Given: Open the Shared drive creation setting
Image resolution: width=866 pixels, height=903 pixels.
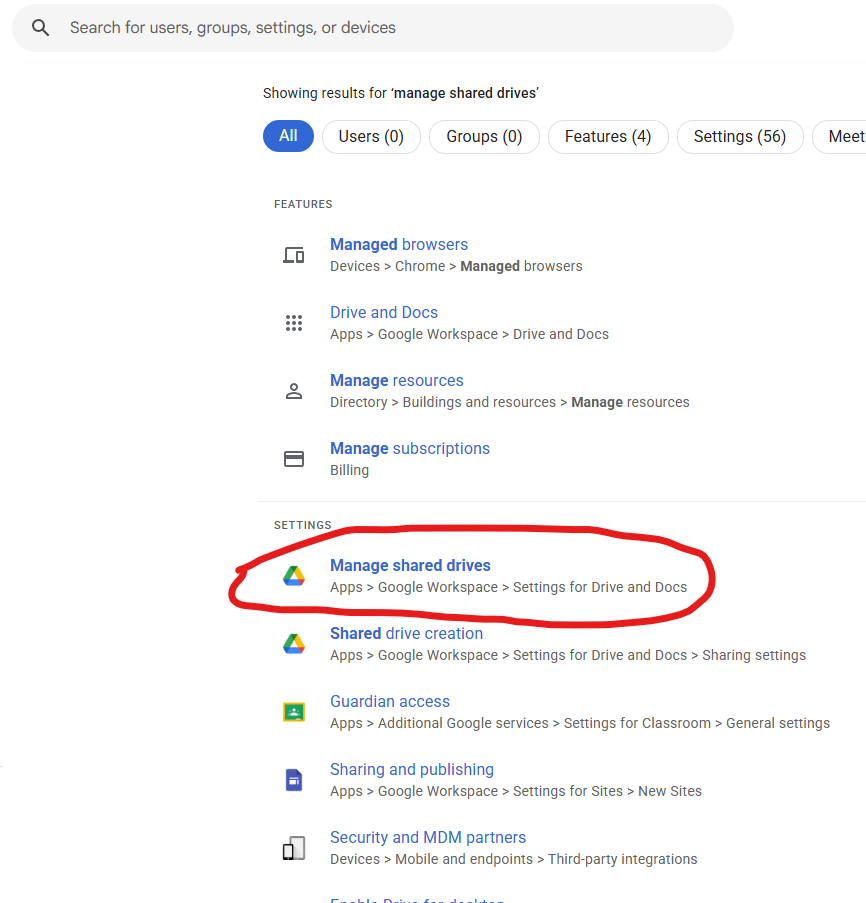Looking at the screenshot, I should point(407,633).
